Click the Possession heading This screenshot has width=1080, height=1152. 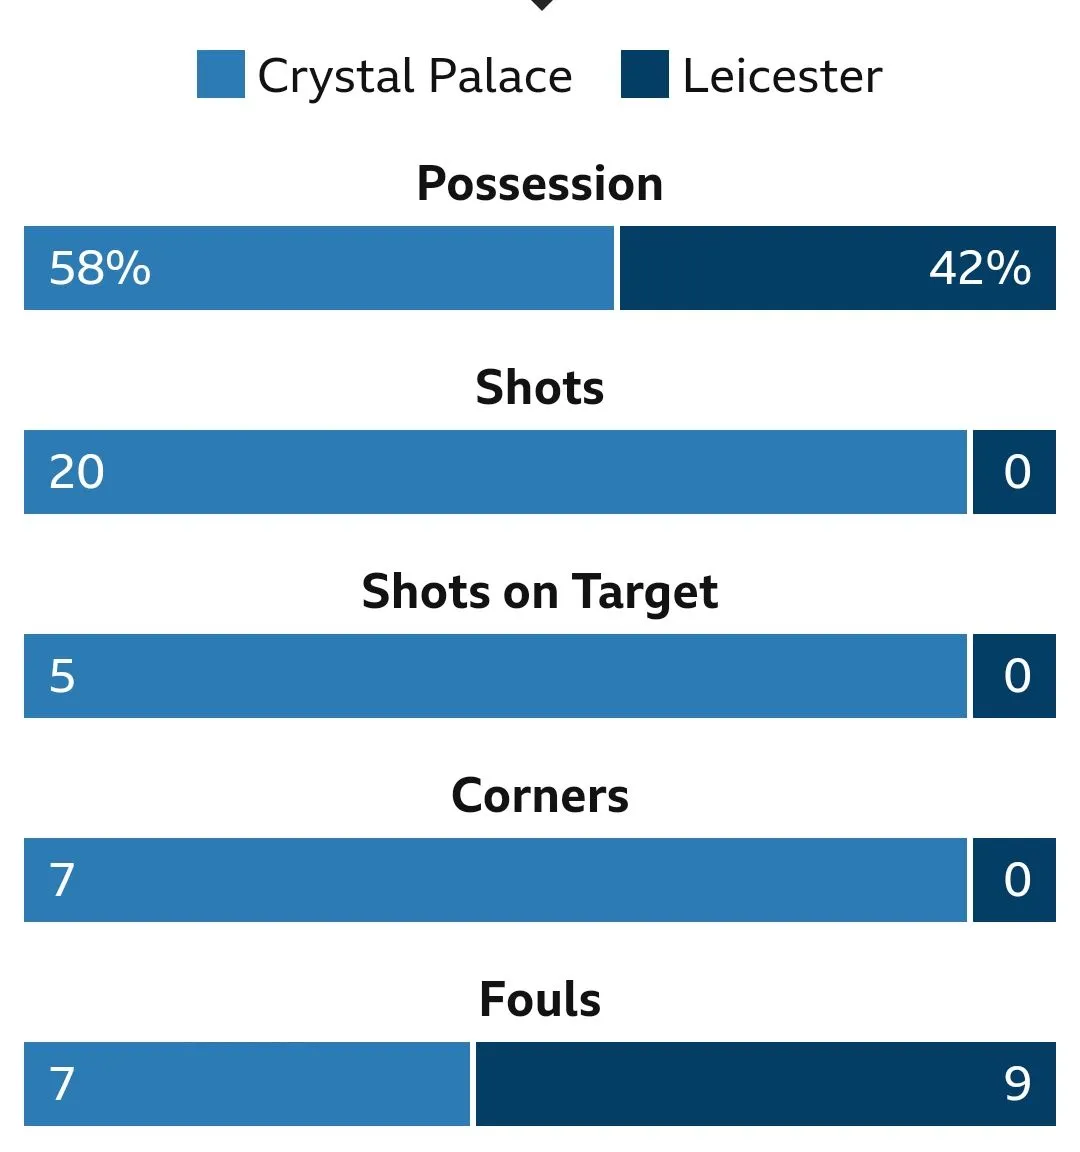[540, 184]
